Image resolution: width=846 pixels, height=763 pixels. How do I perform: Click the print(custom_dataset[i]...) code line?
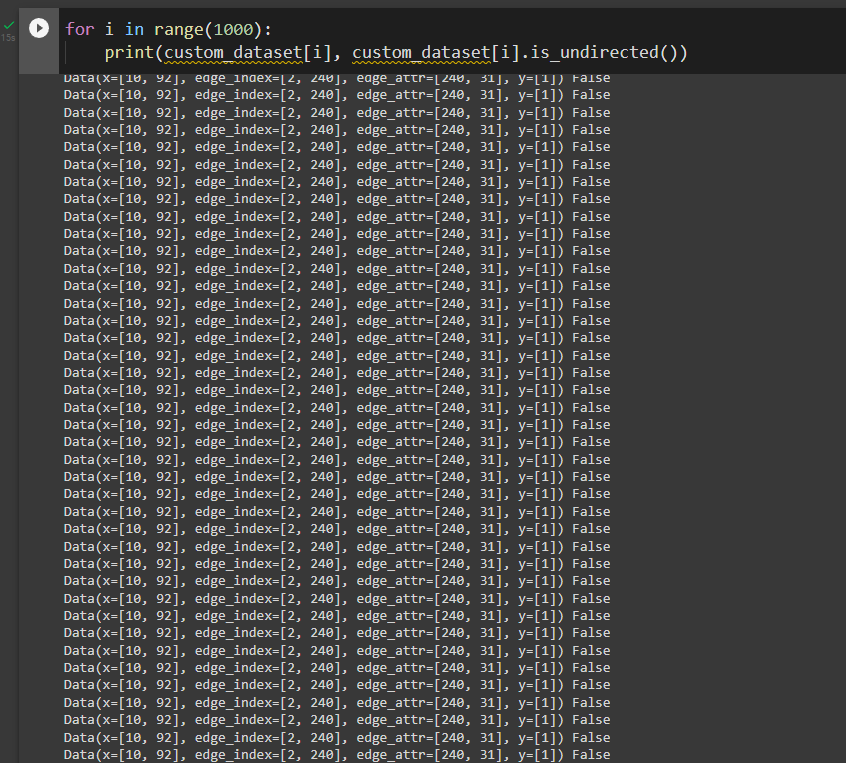point(396,53)
